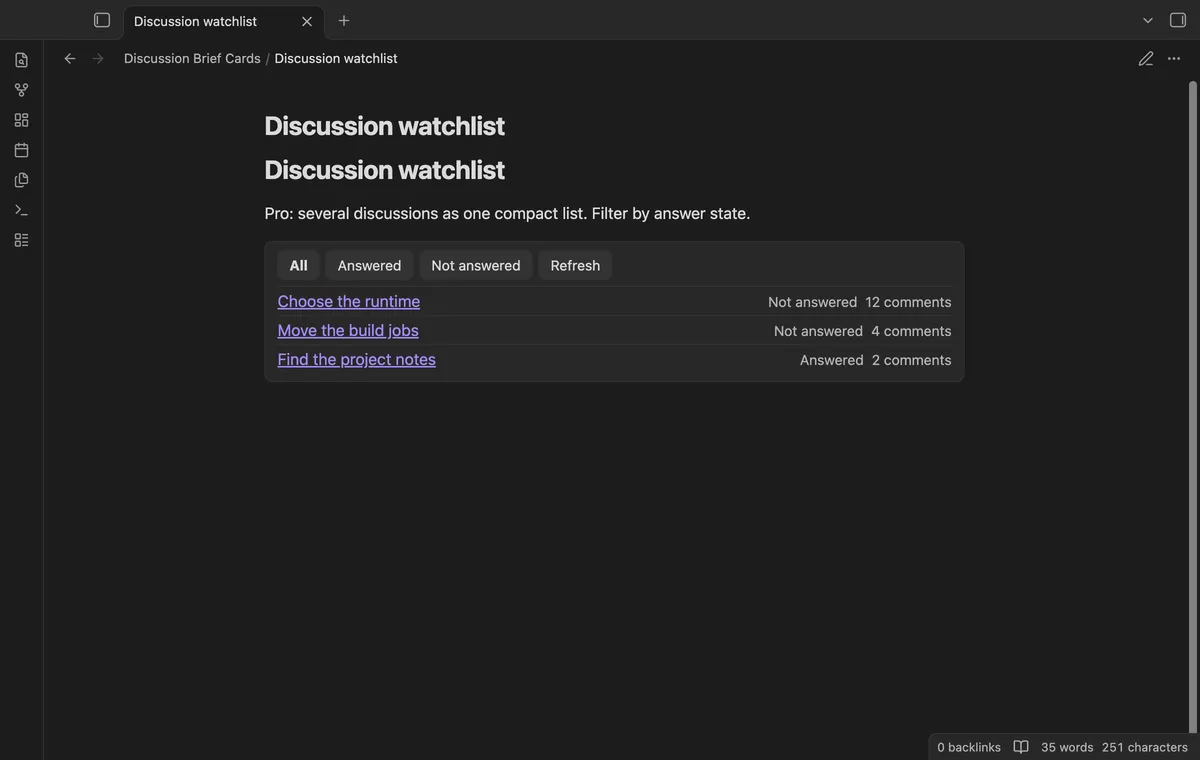Open the daily note calendar icon
1200x760 pixels.
coord(21,150)
